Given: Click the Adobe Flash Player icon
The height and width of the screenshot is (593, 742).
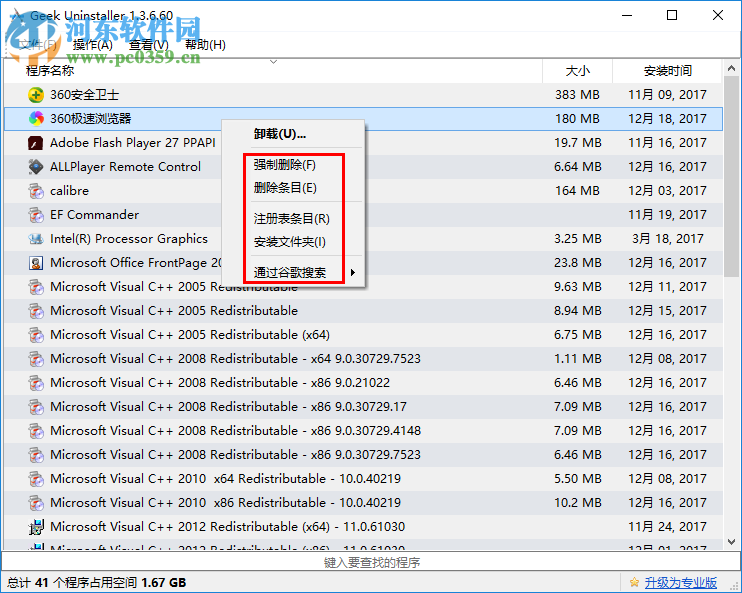Looking at the screenshot, I should click(x=36, y=142).
